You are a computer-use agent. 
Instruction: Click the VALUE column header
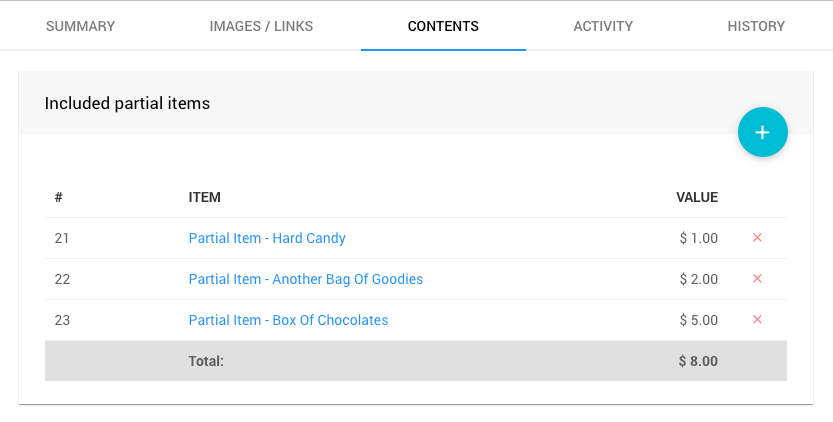tap(697, 197)
